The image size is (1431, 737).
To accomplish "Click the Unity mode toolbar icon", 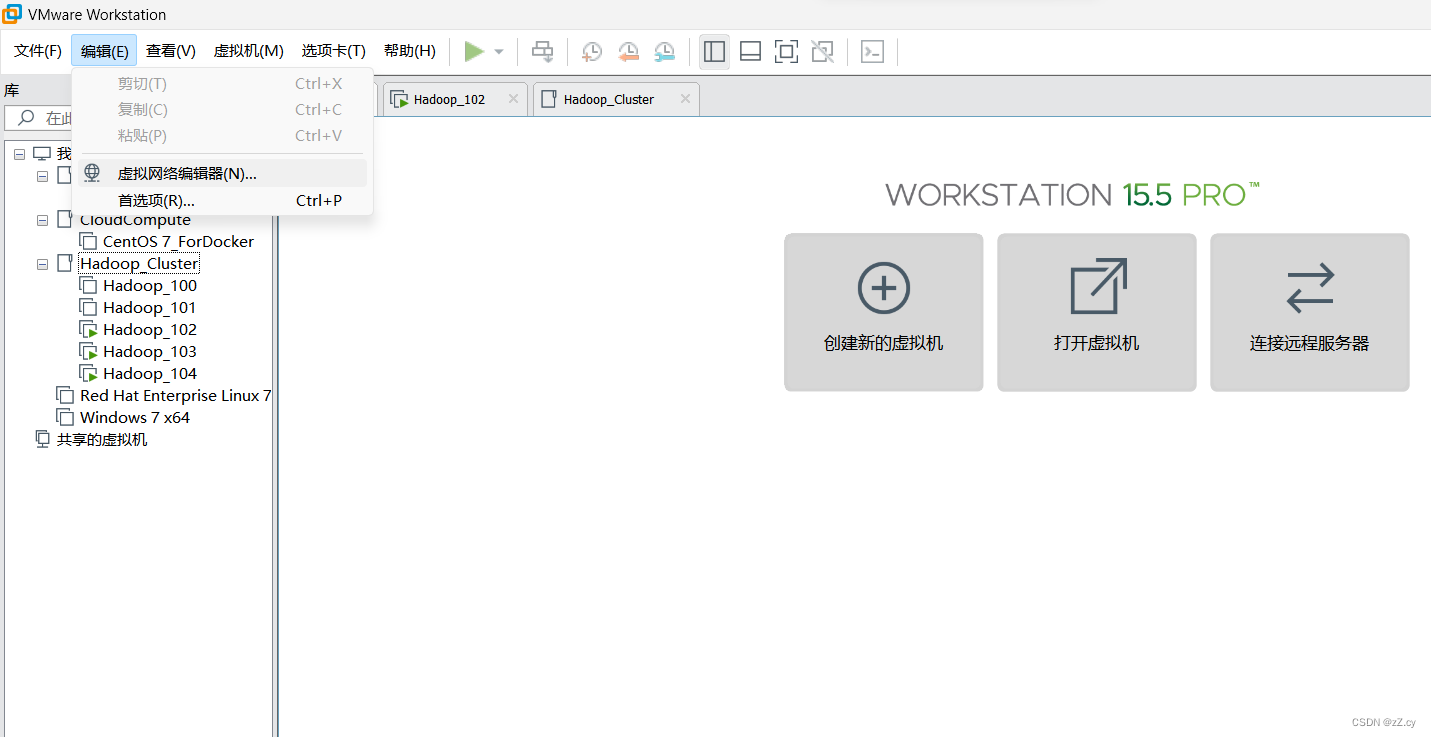I will click(x=822, y=51).
